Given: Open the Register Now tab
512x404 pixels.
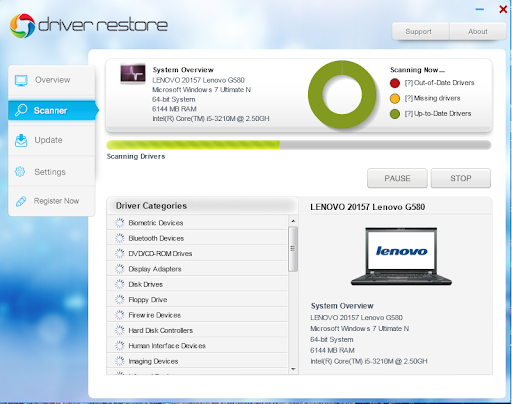Looking at the screenshot, I should tap(52, 201).
